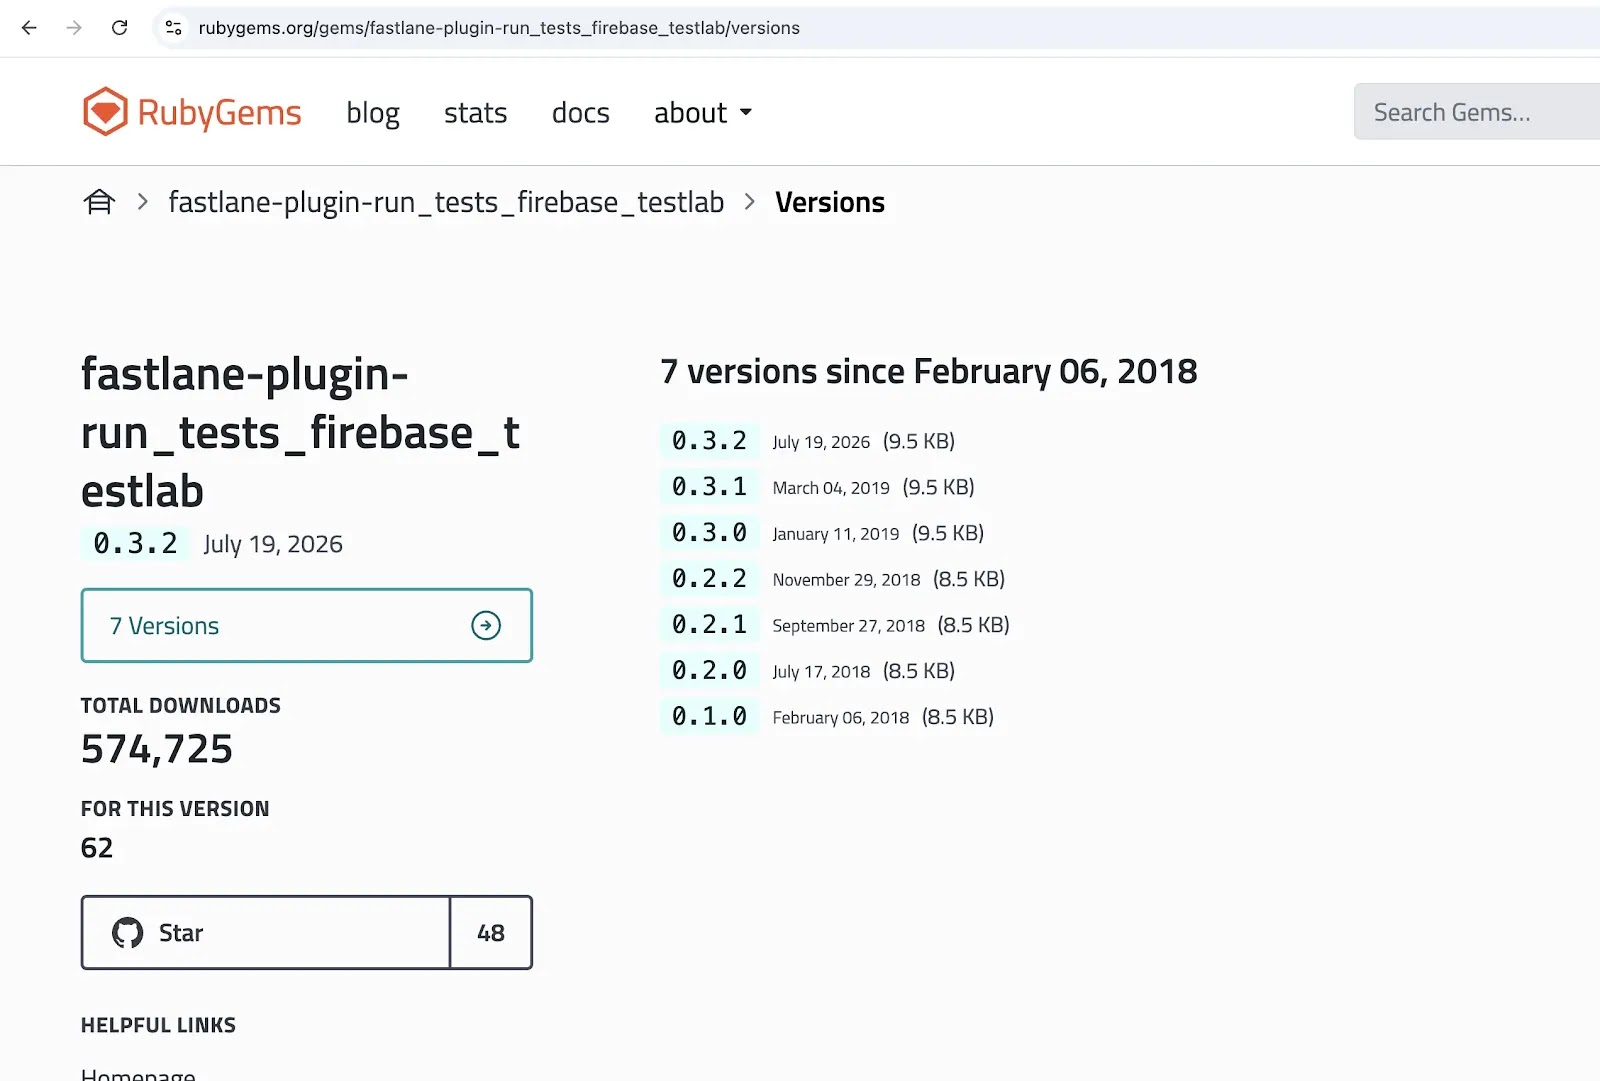The width and height of the screenshot is (1600, 1081).
Task: Click the star count 48
Action: [491, 933]
